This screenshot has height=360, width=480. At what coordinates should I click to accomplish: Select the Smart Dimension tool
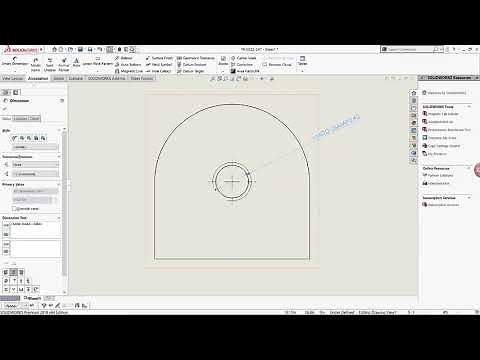(x=14, y=61)
